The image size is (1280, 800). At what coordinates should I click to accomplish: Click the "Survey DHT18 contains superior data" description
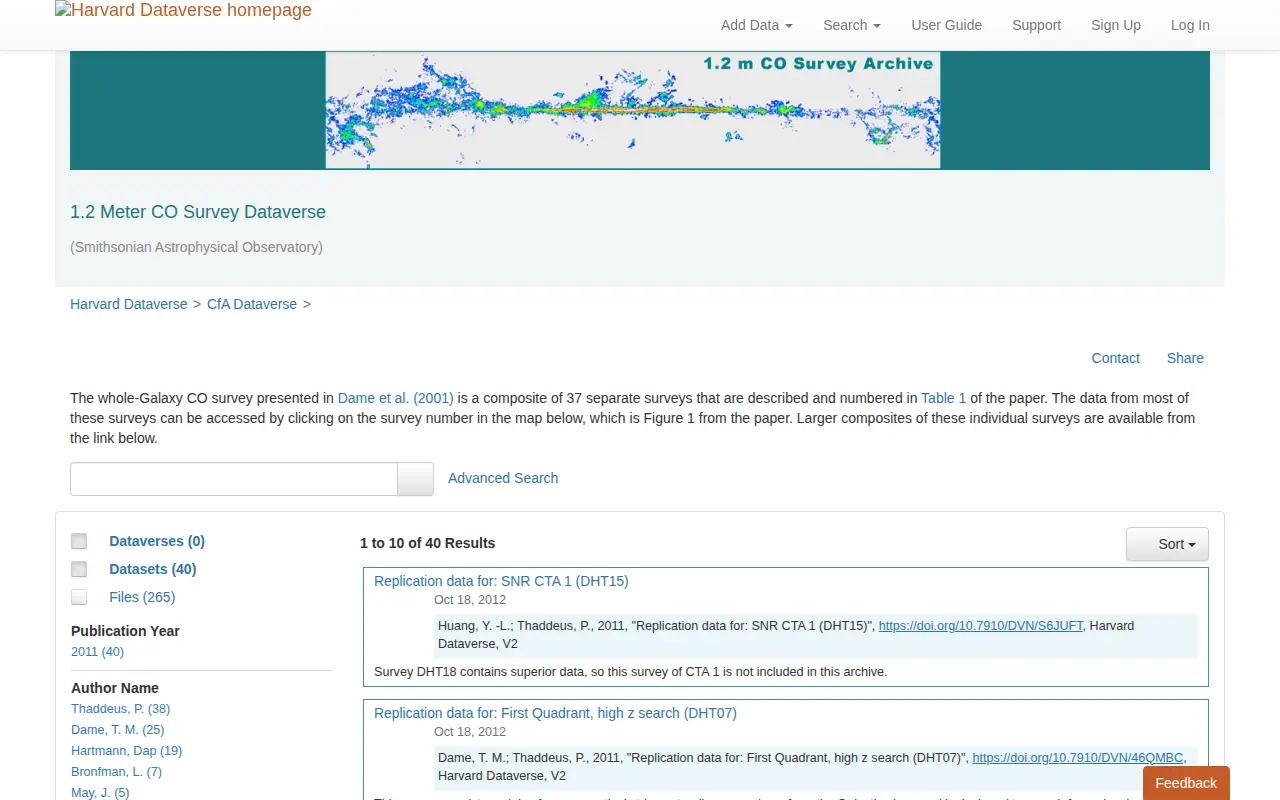click(630, 672)
